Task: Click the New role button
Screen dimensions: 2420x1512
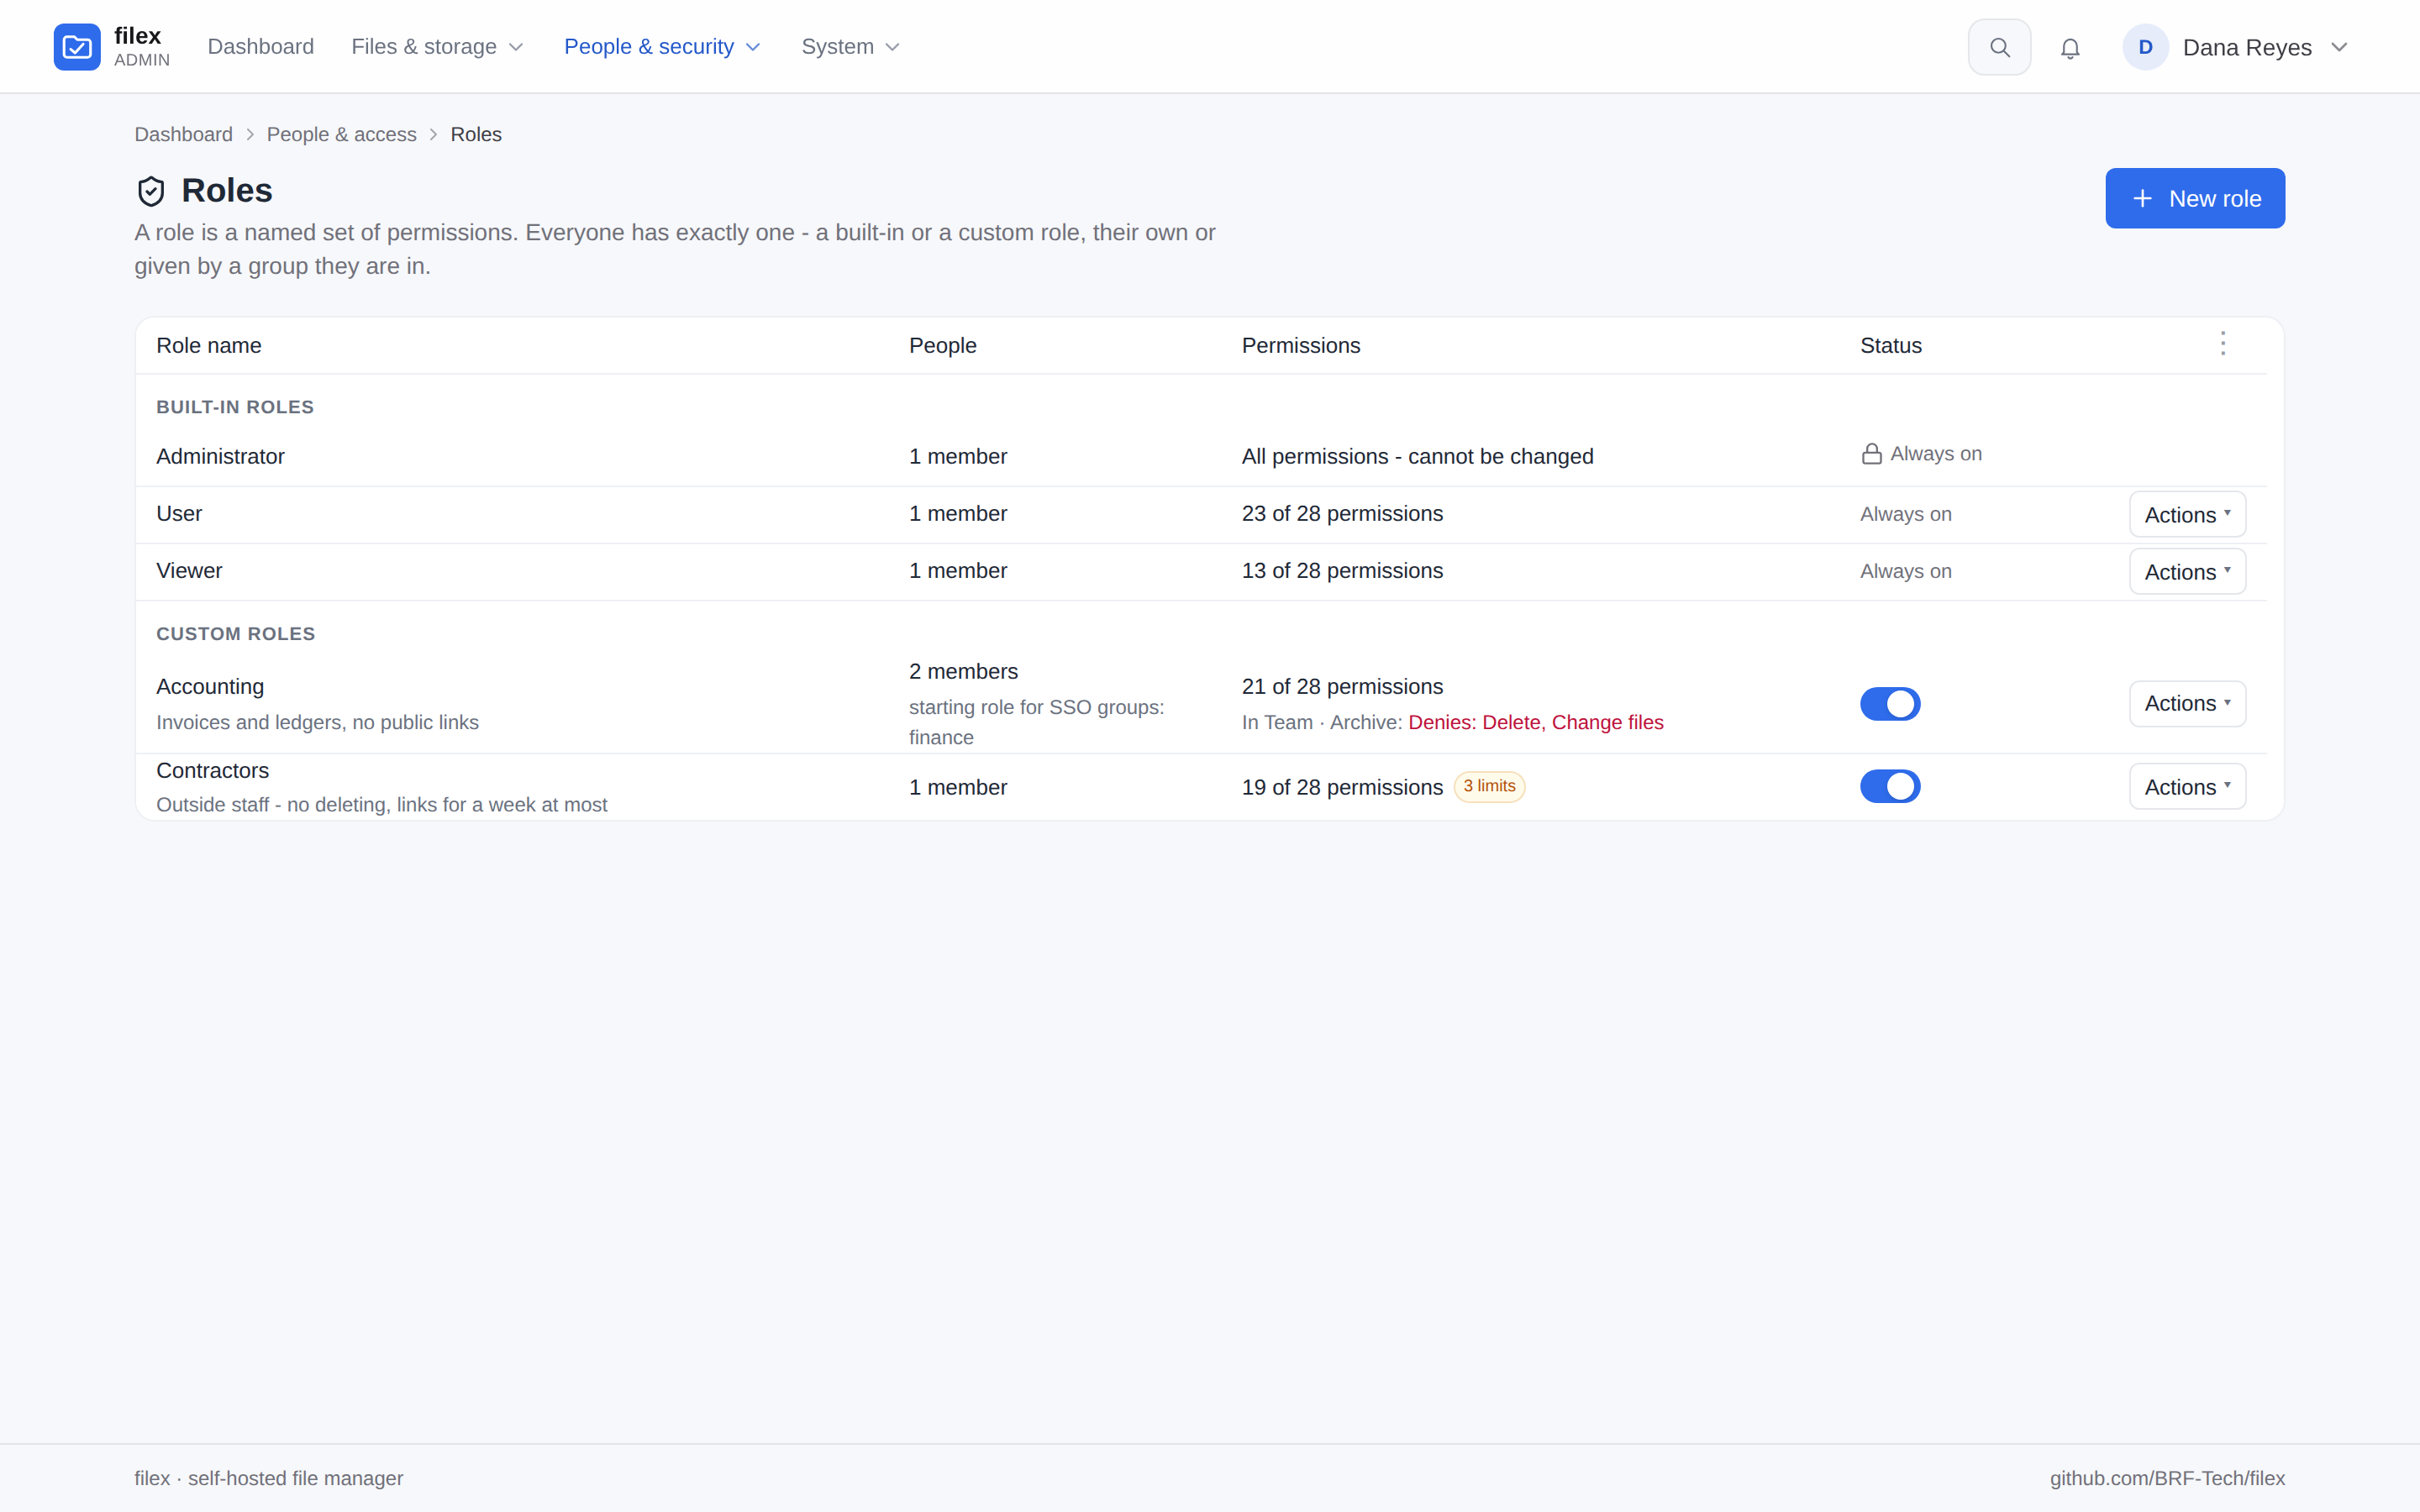Action: pos(2195,198)
